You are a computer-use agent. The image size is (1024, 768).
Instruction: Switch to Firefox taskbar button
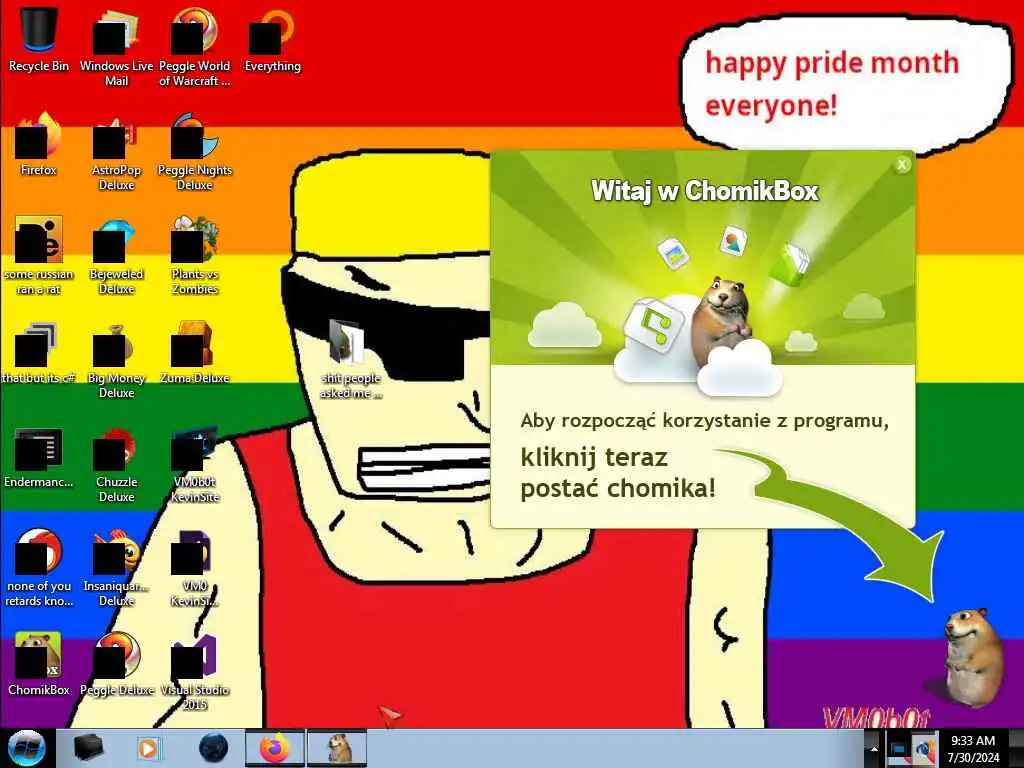(275, 748)
